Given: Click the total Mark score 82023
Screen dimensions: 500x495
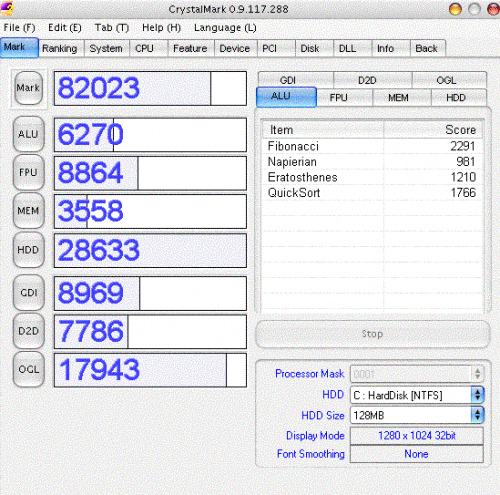Looking at the screenshot, I should tap(150, 88).
